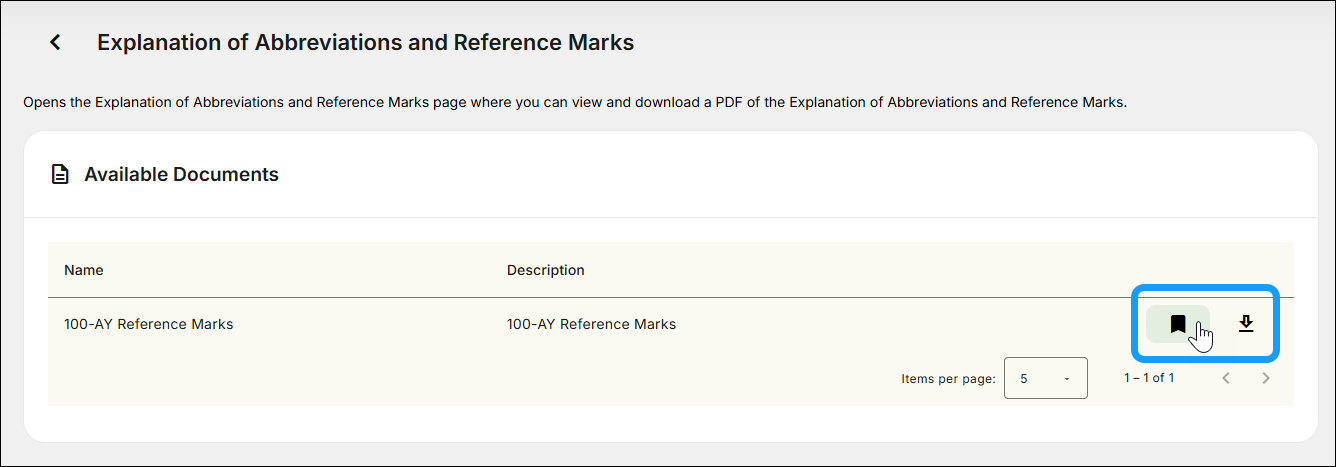Go to the next page of documents
The width and height of the screenshot is (1336, 467).
pos(1266,378)
